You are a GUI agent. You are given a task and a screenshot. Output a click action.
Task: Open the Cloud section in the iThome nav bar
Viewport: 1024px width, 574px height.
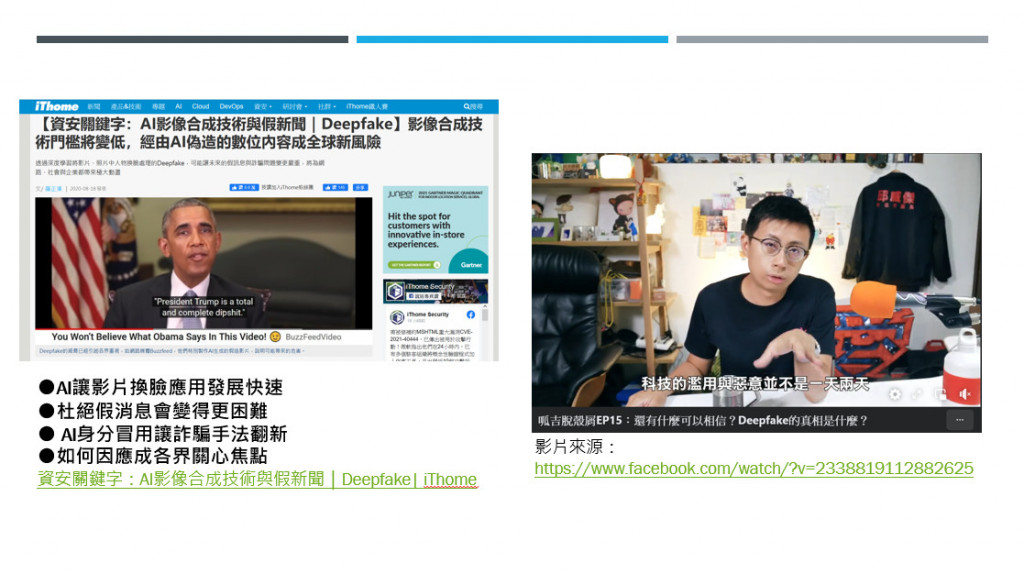tap(200, 106)
